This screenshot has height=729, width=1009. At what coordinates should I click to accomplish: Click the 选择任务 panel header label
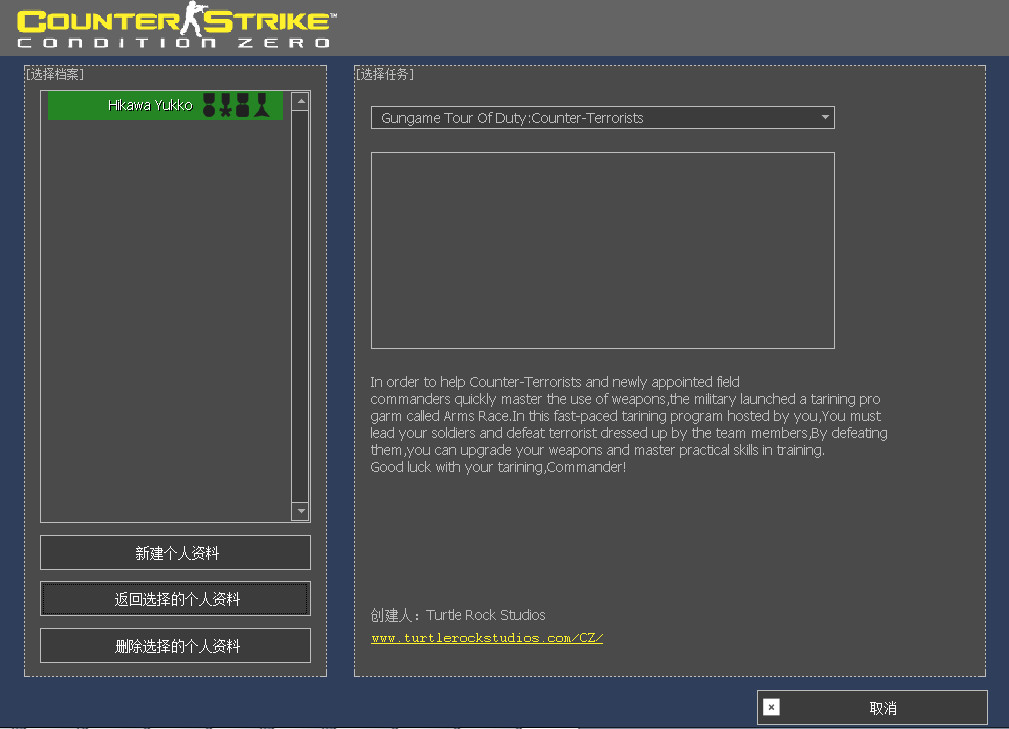381,73
